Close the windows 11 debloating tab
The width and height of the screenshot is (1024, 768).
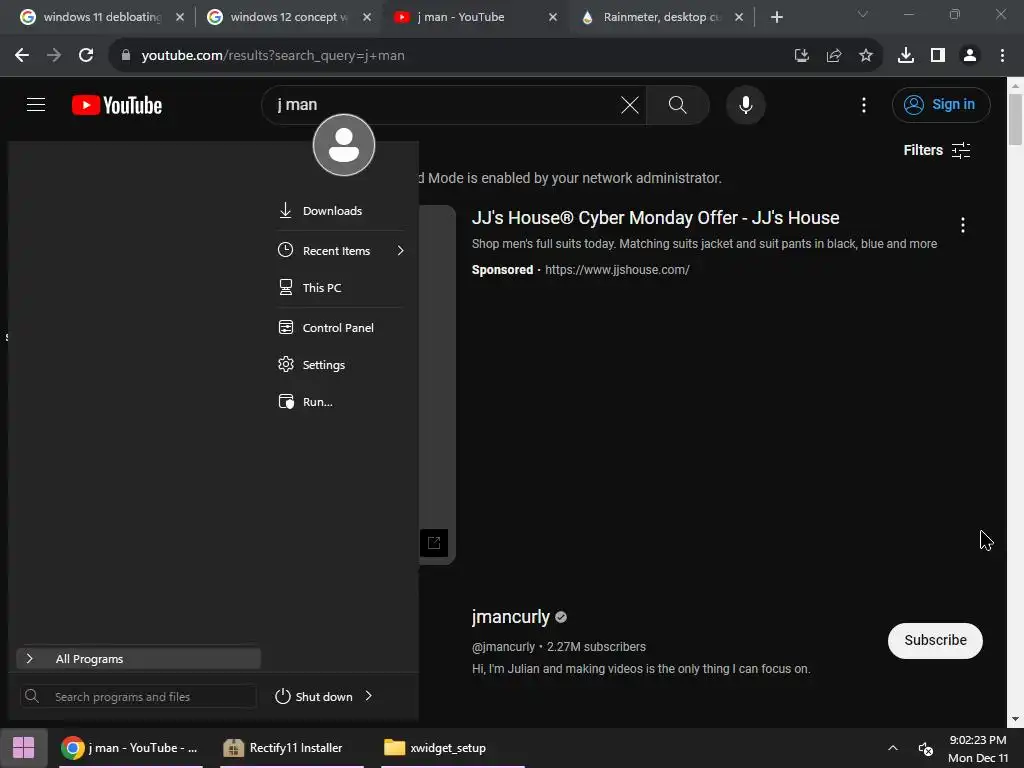[x=180, y=17]
